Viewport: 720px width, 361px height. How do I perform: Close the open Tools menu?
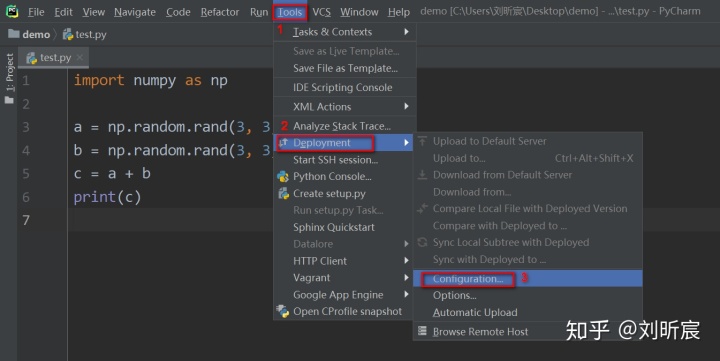point(290,12)
